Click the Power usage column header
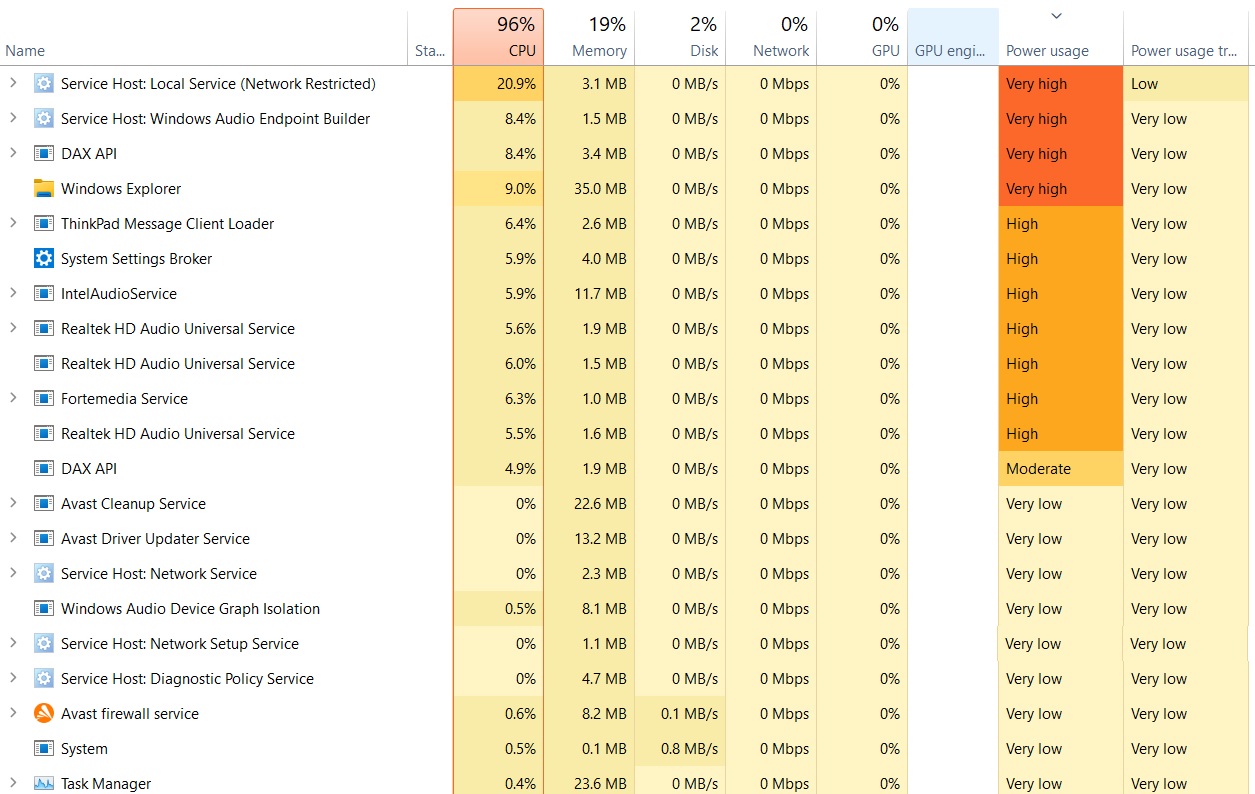 1061,37
